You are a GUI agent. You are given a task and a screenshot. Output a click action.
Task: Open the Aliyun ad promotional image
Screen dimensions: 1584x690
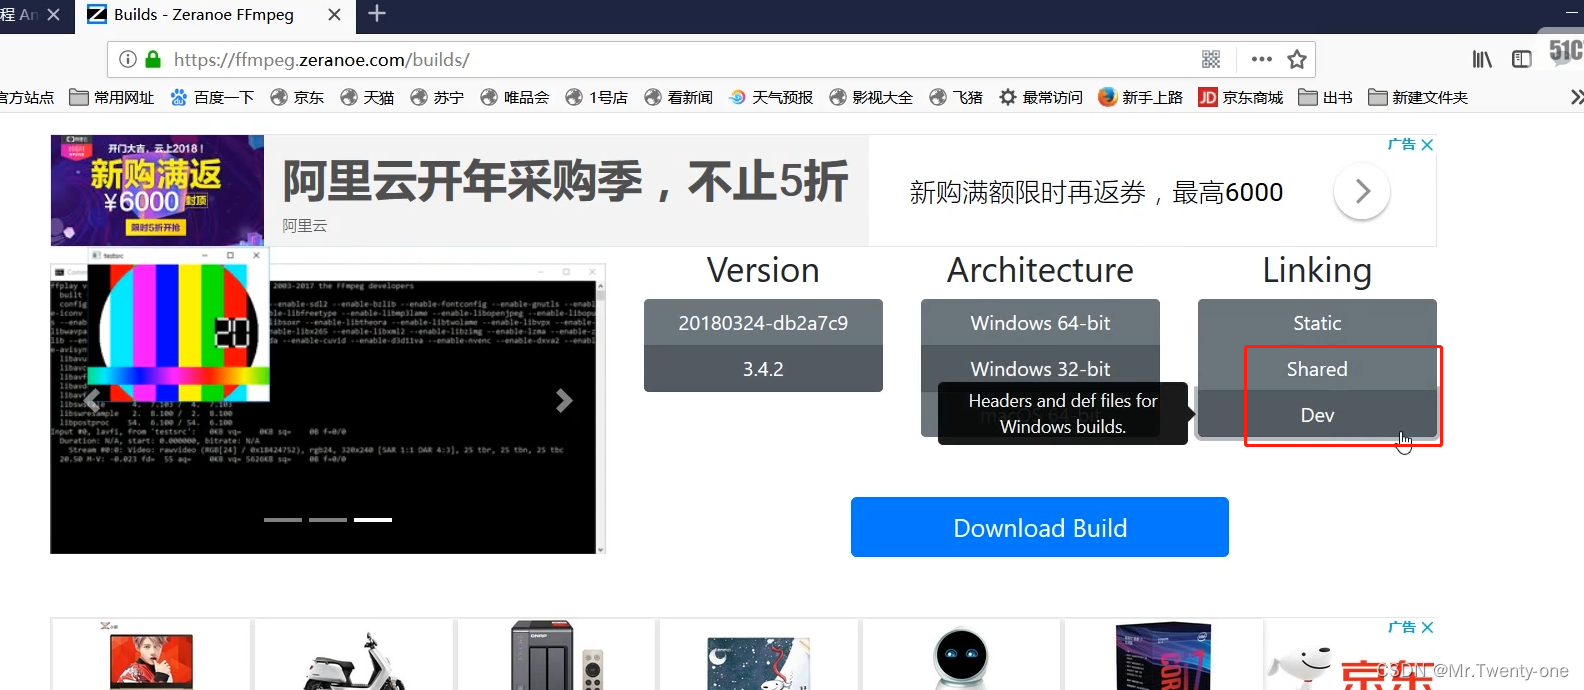[158, 190]
